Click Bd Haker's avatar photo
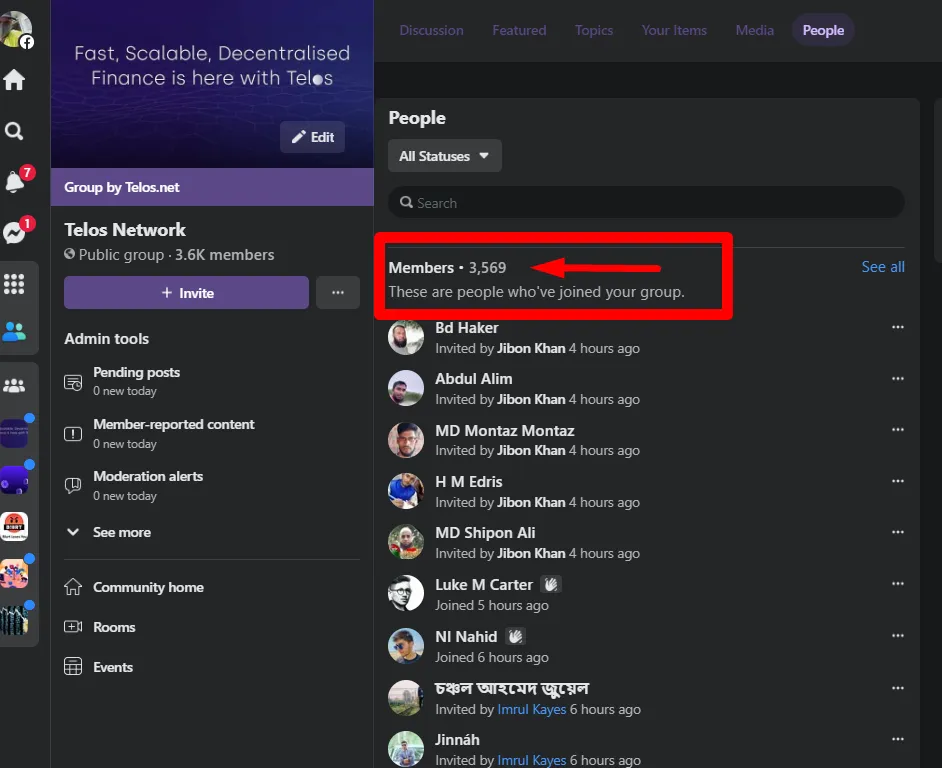Image resolution: width=942 pixels, height=768 pixels. click(406, 337)
